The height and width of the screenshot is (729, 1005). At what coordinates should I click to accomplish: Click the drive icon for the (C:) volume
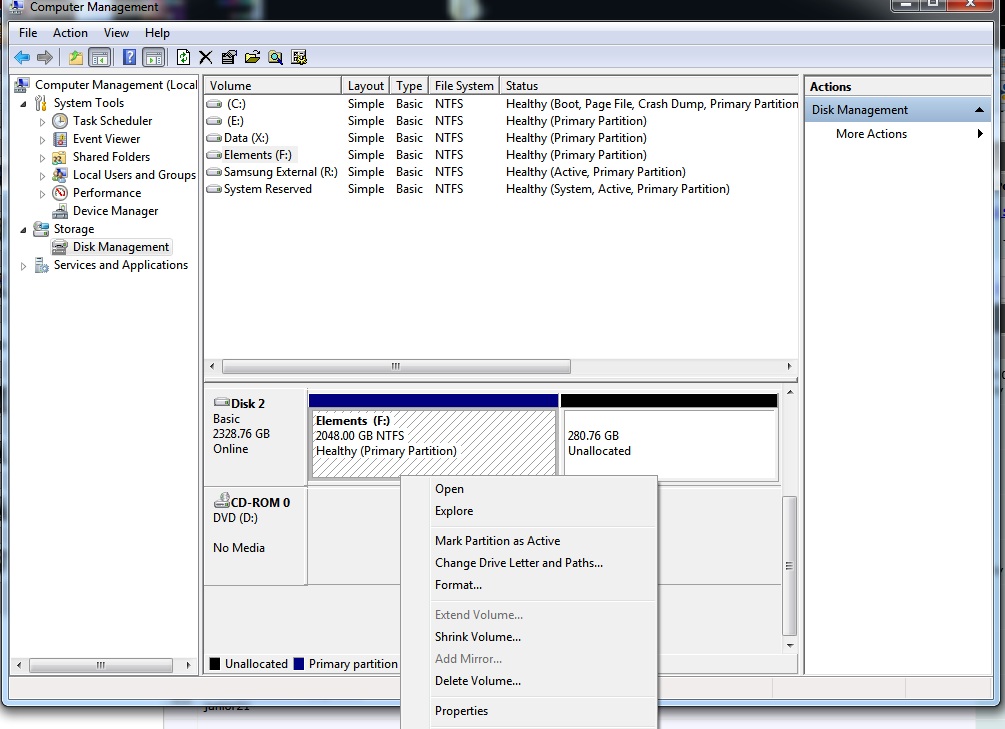[214, 104]
